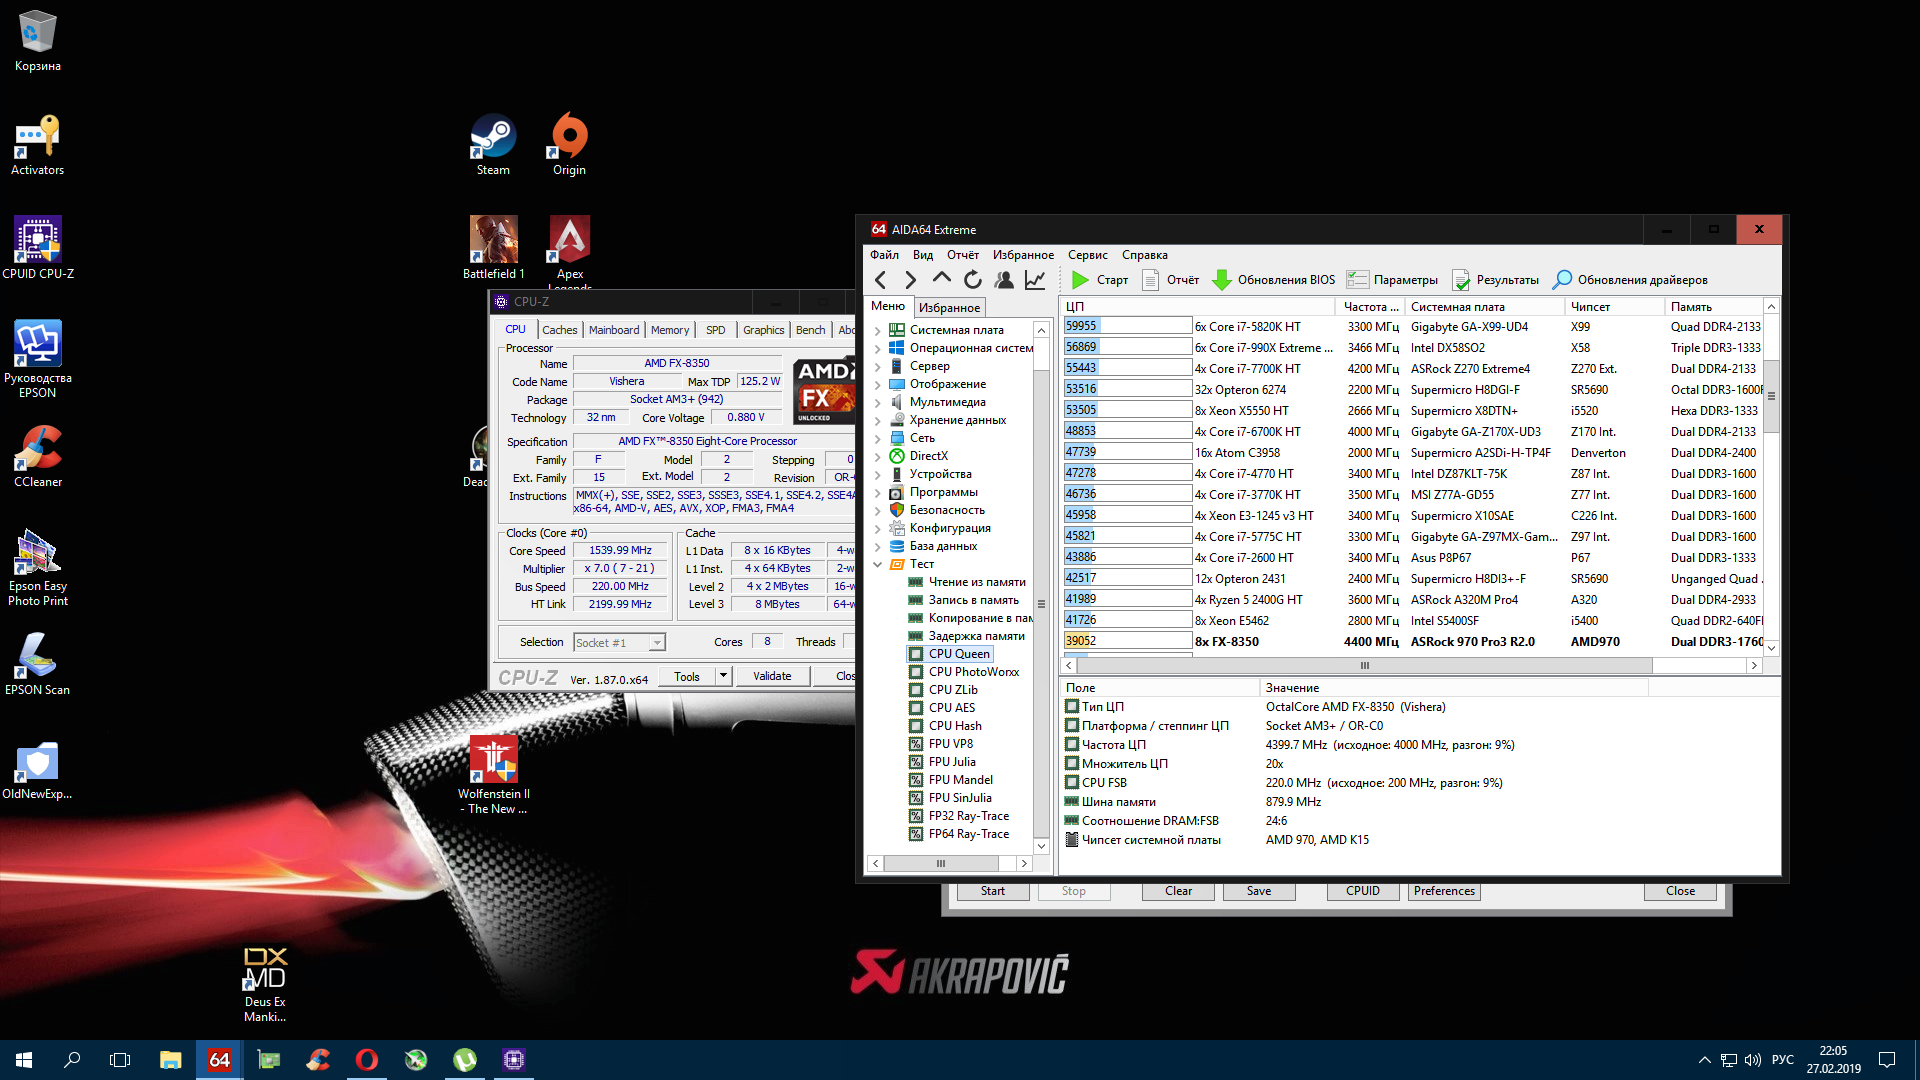Click Обновления драйверов toolbar button

pyautogui.click(x=1630, y=280)
